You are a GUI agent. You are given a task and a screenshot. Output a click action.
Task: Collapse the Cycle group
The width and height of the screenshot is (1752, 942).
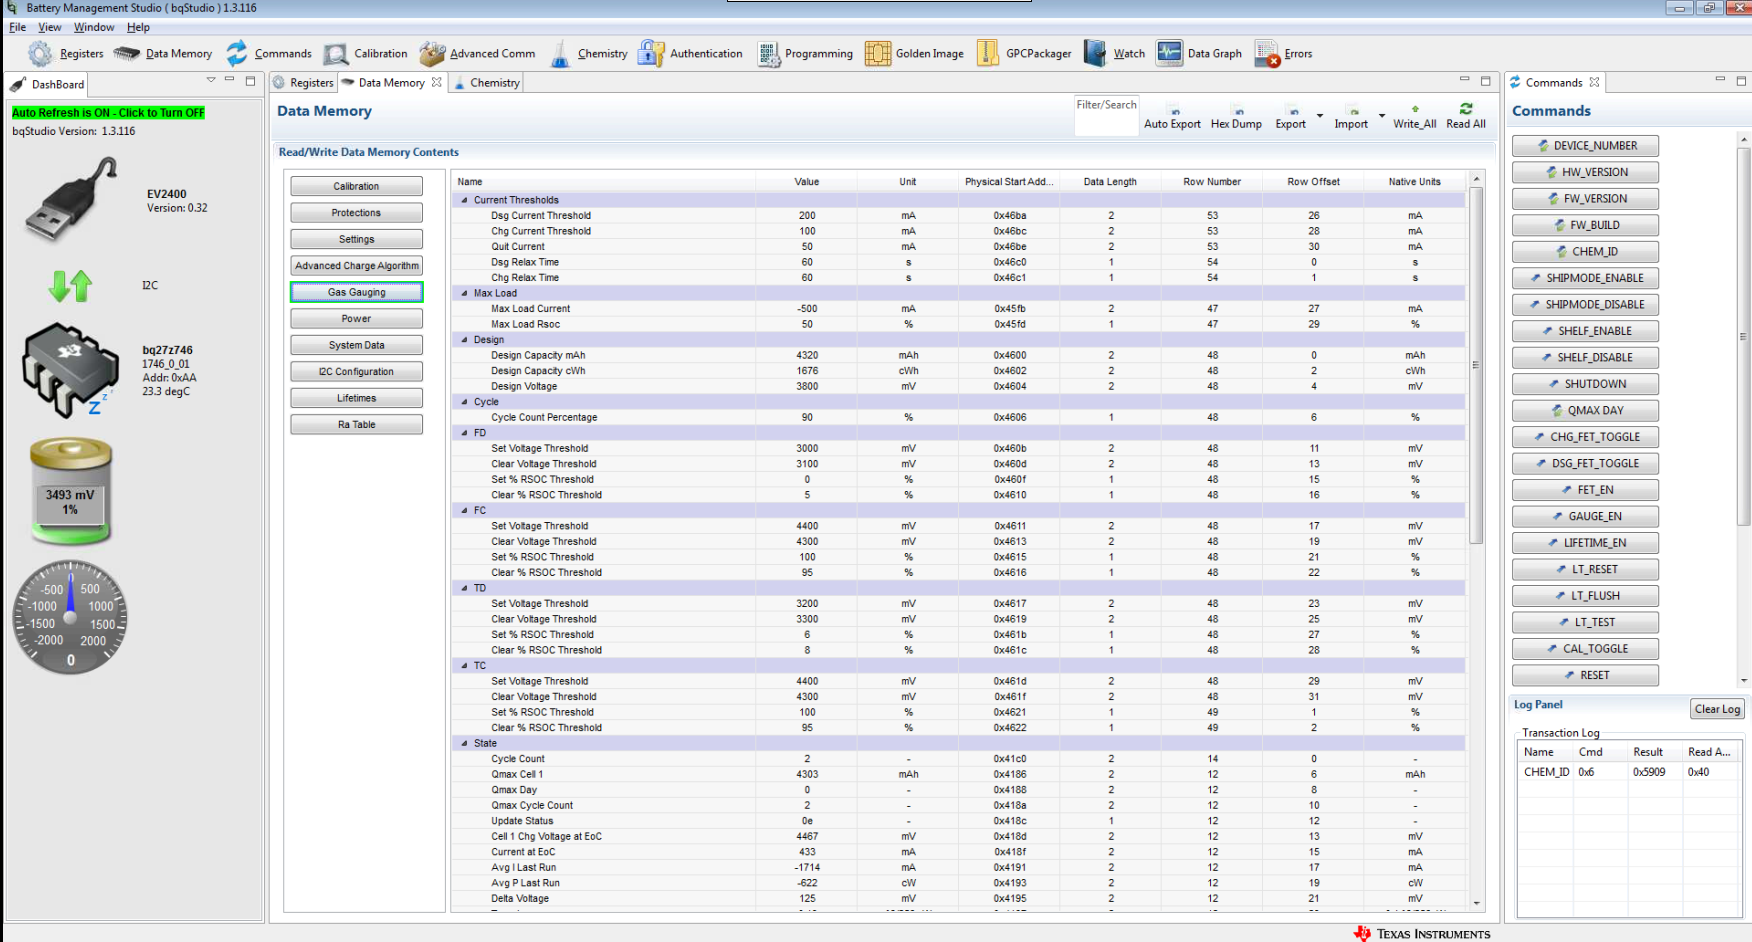(x=464, y=402)
